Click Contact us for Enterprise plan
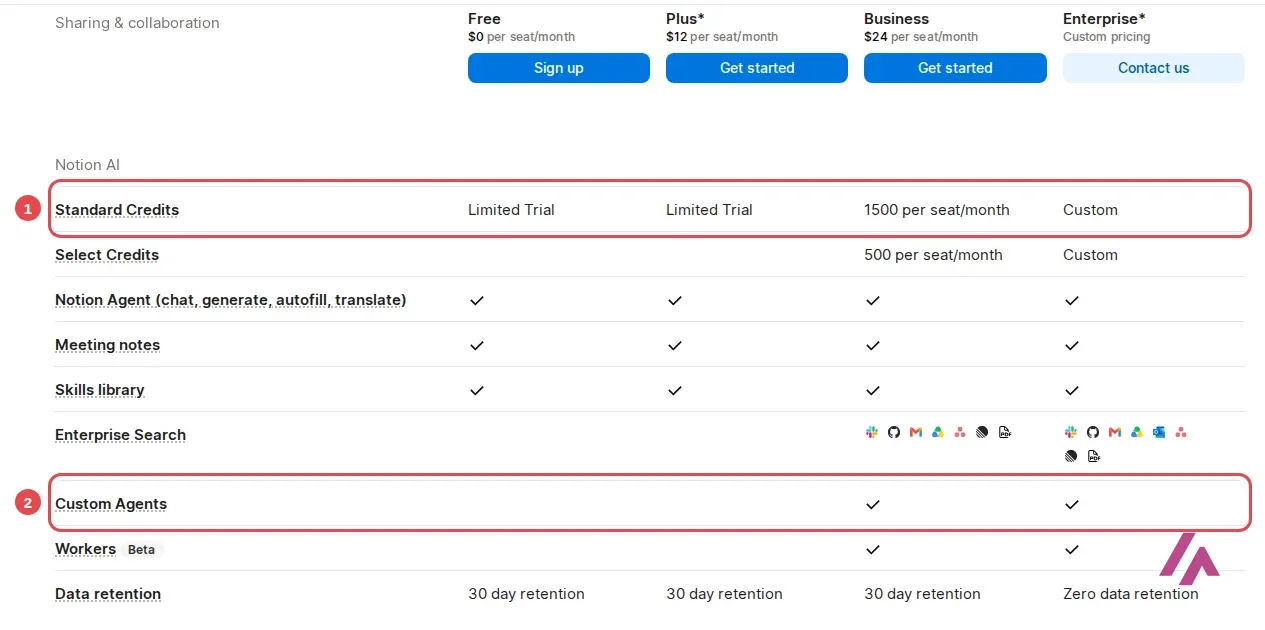The image size is (1265, 630). click(x=1154, y=68)
